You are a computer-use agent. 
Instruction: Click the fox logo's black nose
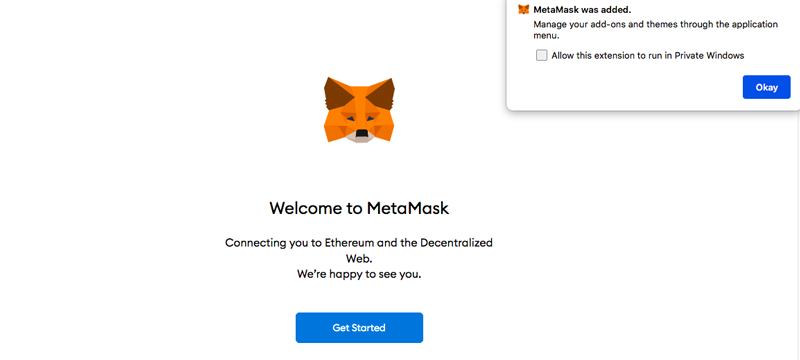[361, 133]
